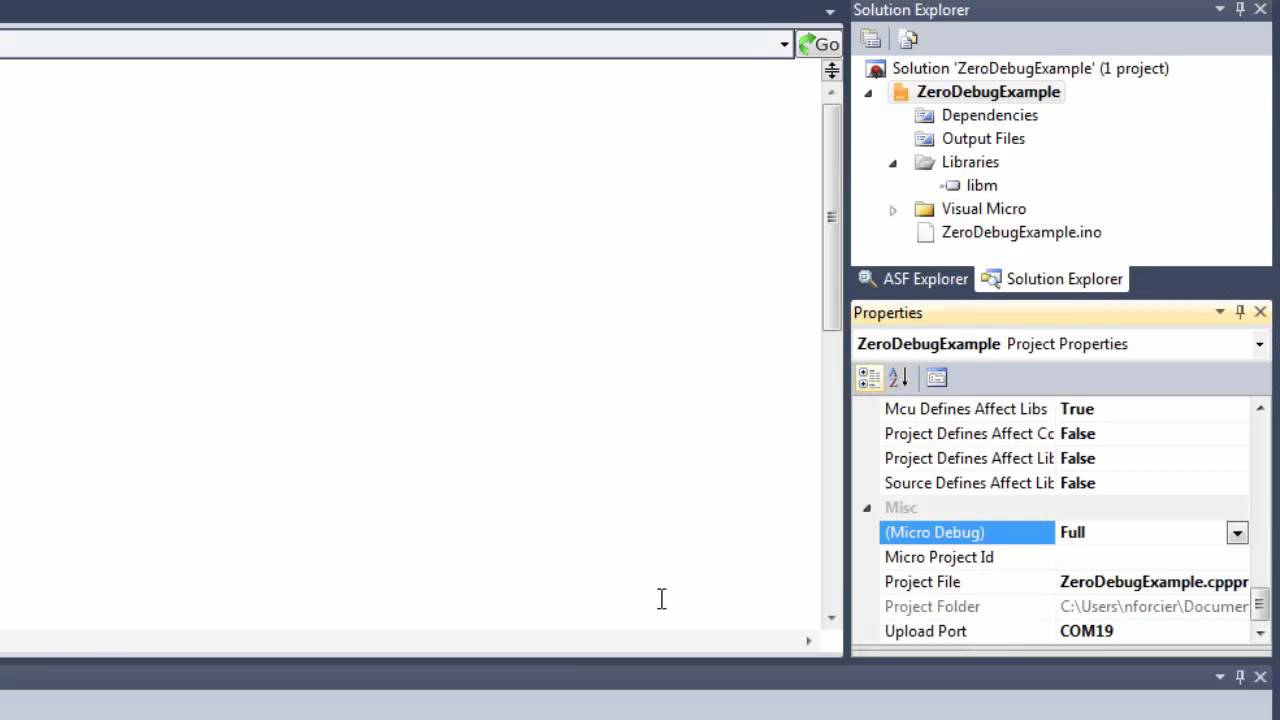1280x720 pixels.
Task: Click editor vertical scrollbar thumb
Action: [x=831, y=217]
